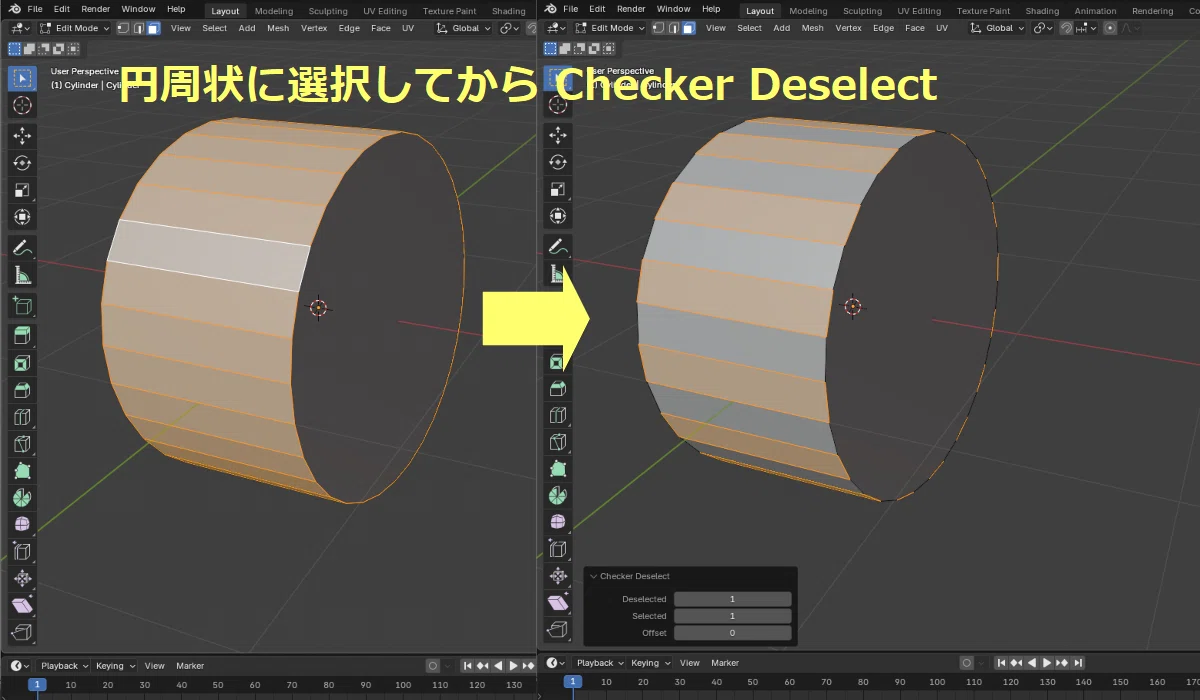Open pivot point dropdown in right window
The width and height of the screenshot is (1200, 700).
click(x=1043, y=28)
